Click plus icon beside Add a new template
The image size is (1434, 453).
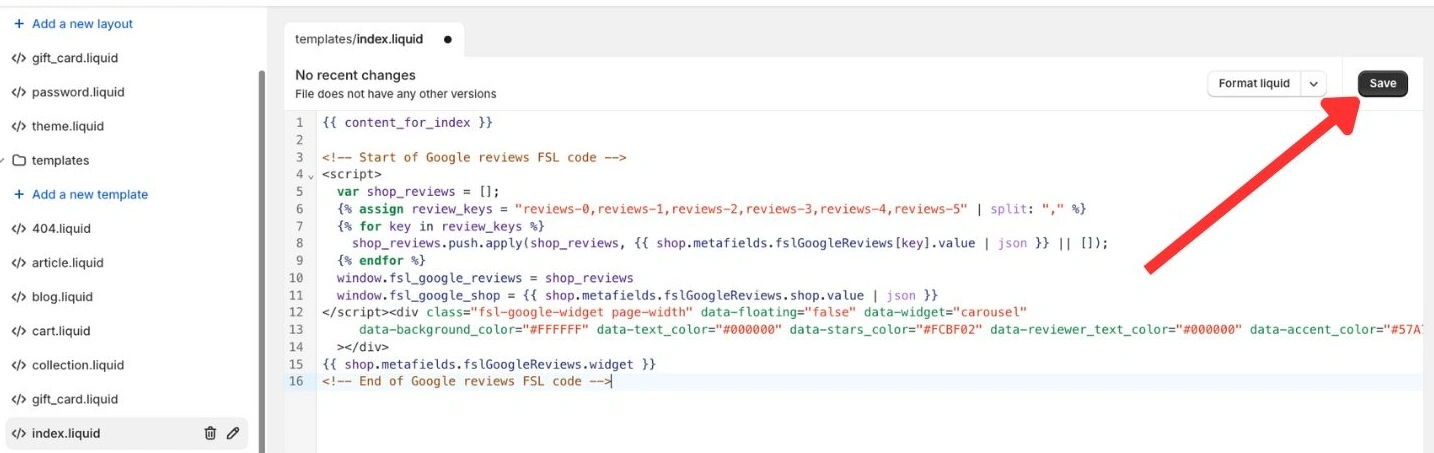[19, 195]
